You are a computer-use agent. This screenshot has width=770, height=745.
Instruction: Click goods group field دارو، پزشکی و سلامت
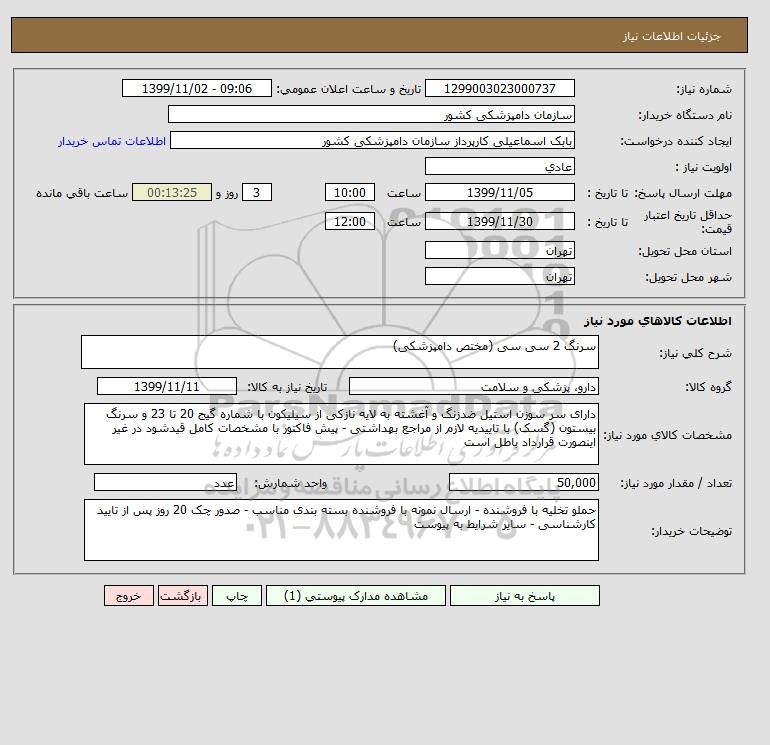[x=473, y=386]
